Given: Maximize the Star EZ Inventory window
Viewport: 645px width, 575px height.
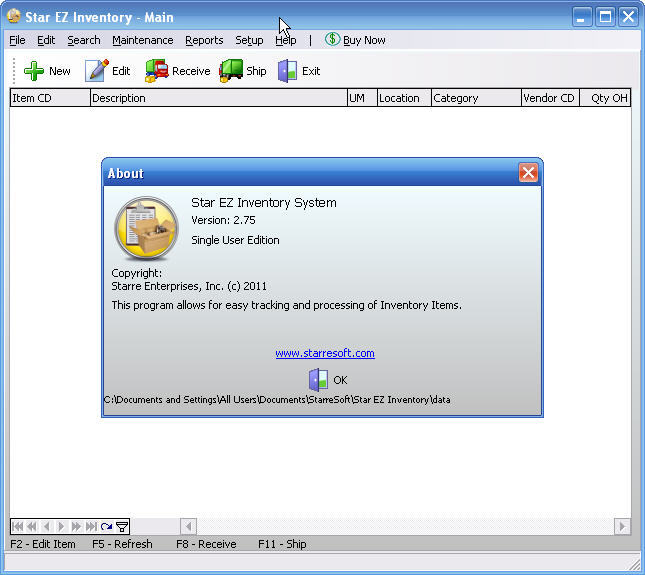Looking at the screenshot, I should (x=605, y=17).
